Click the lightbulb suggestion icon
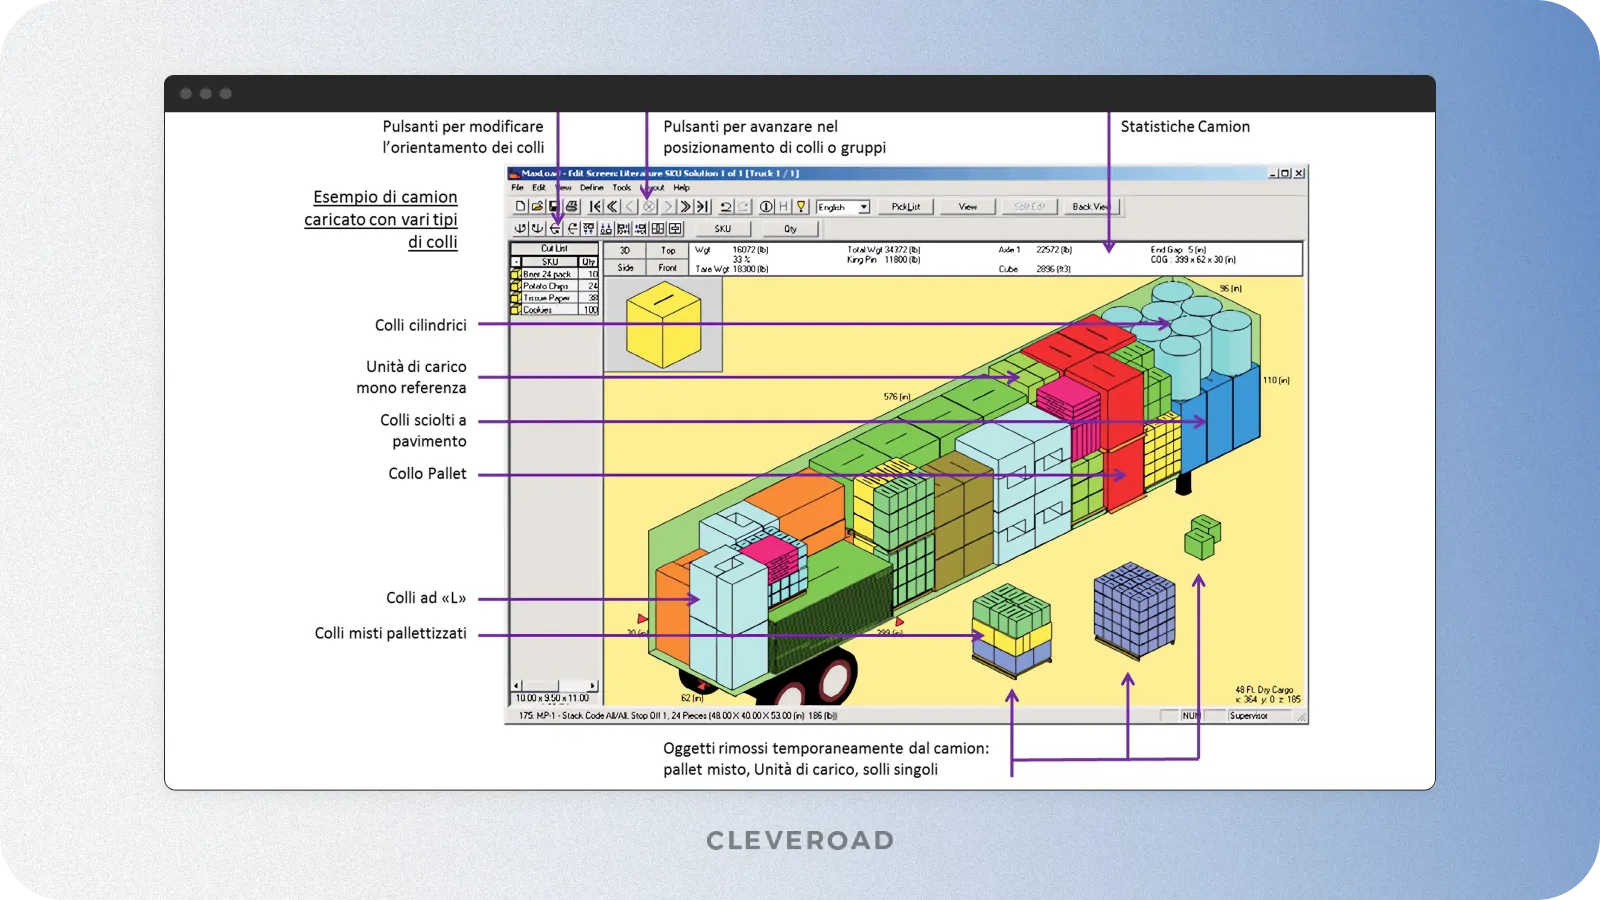 click(x=800, y=206)
